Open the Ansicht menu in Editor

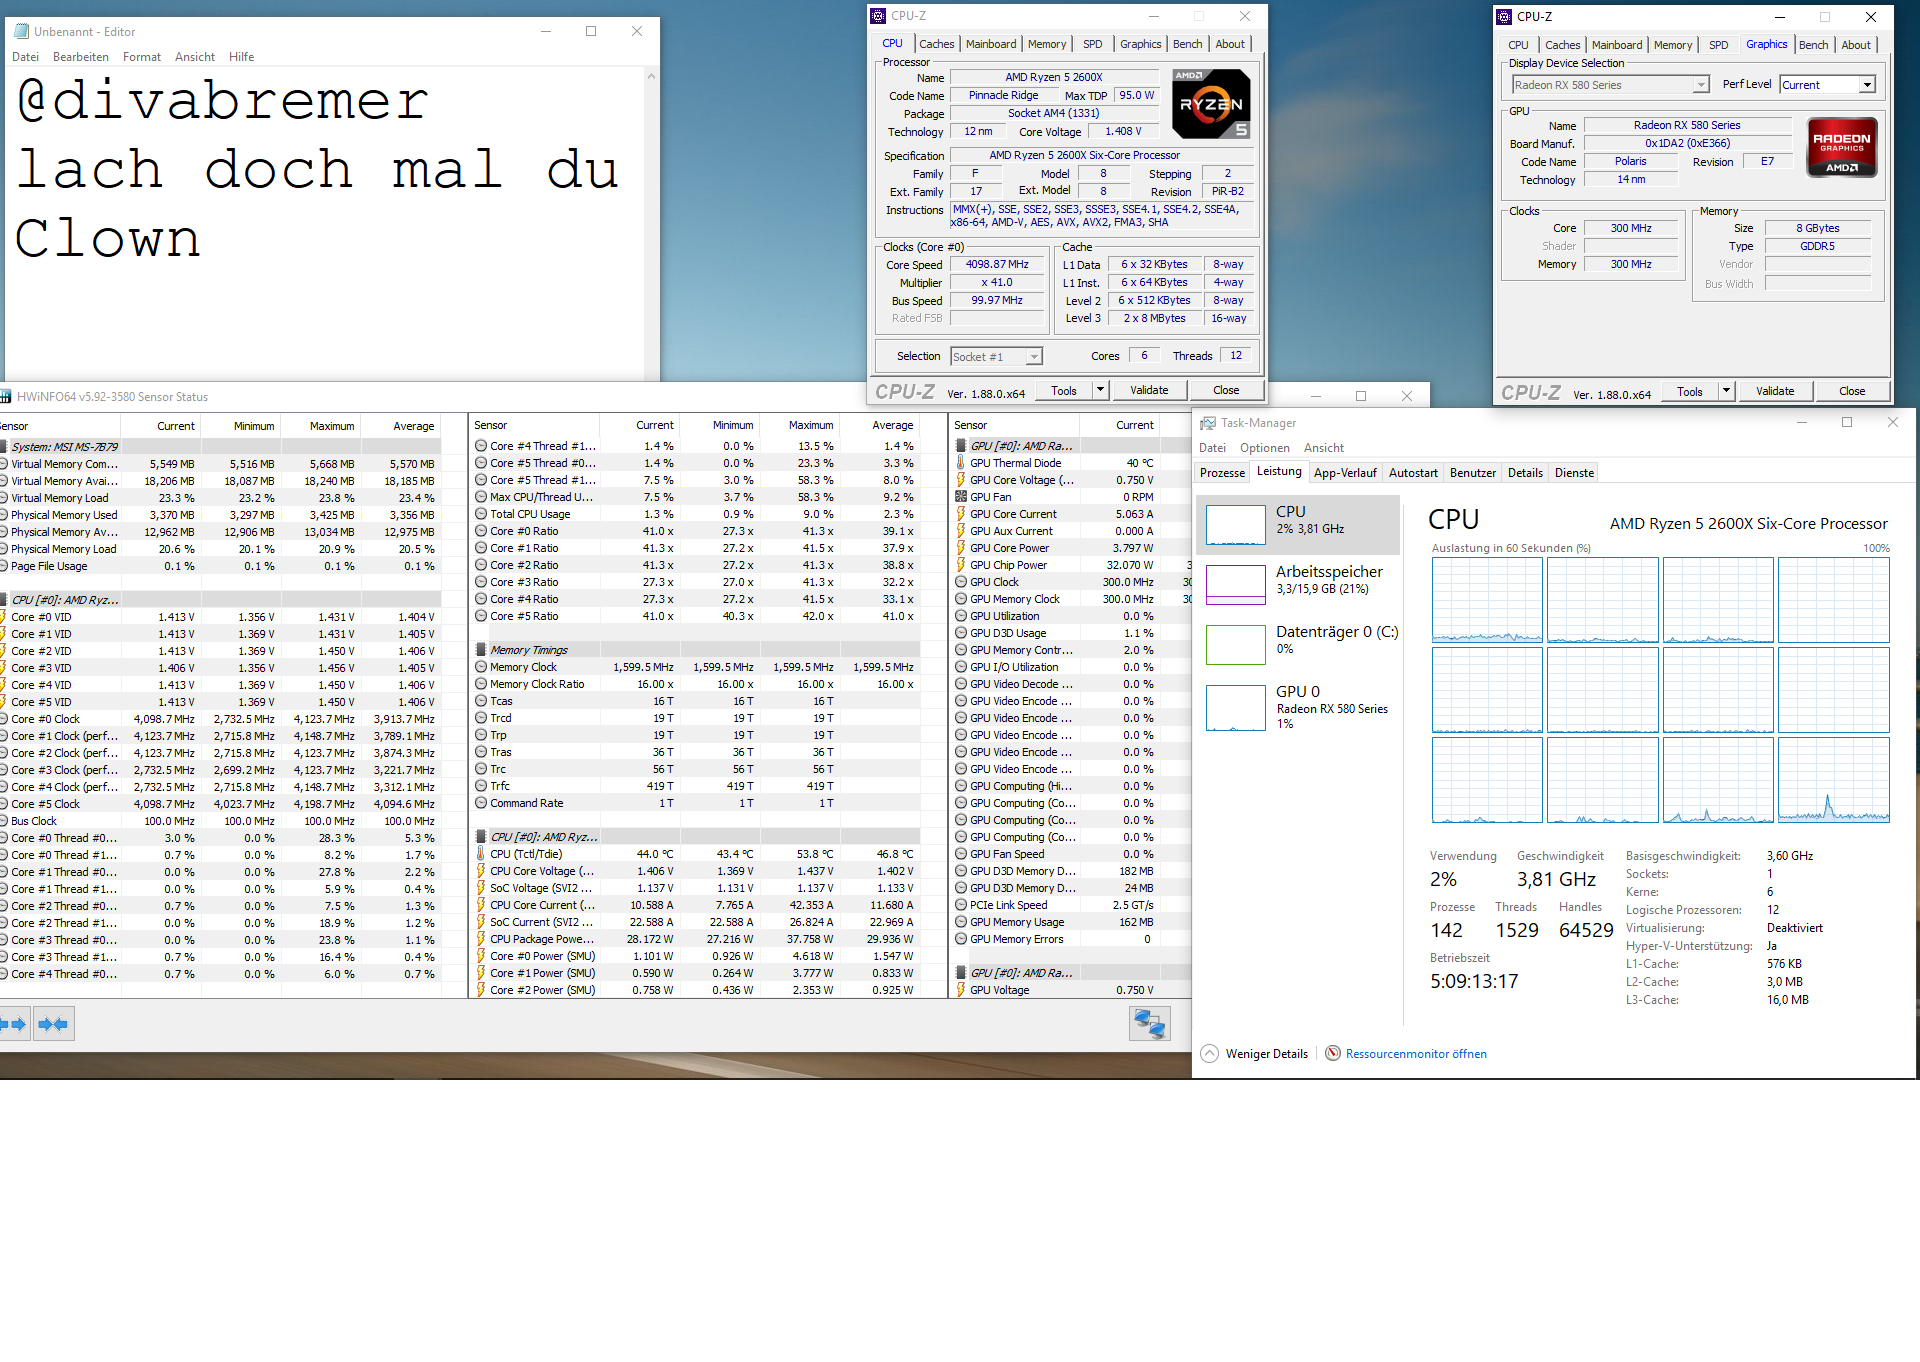click(x=195, y=57)
